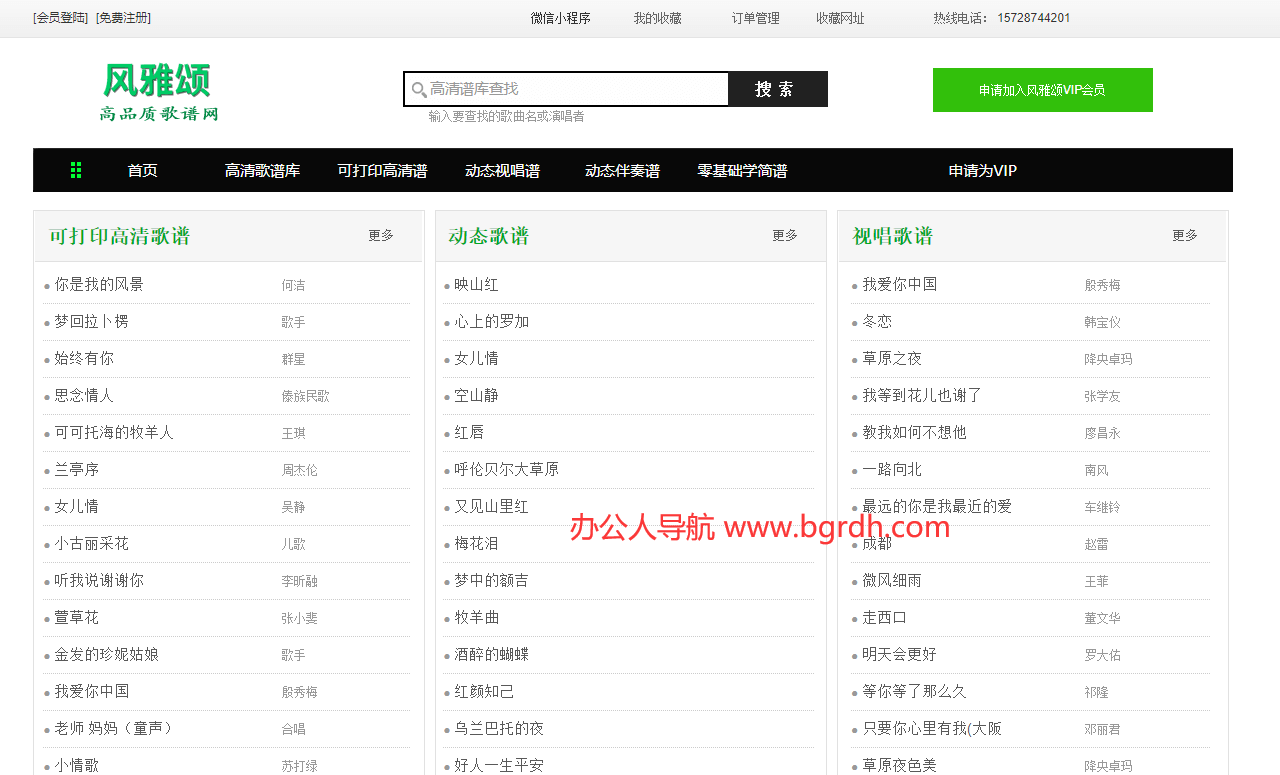Click the 免费注册 link at top
This screenshot has width=1280, height=775.
coord(124,18)
